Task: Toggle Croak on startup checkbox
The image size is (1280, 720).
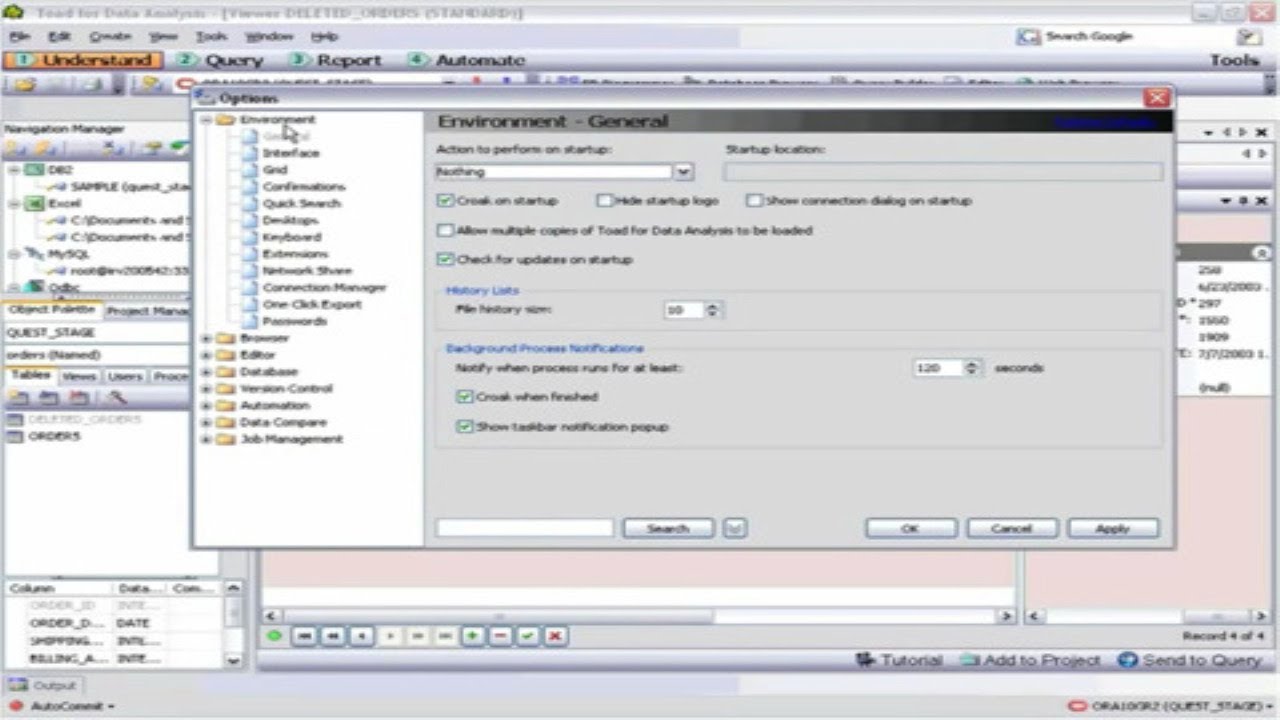Action: 445,201
